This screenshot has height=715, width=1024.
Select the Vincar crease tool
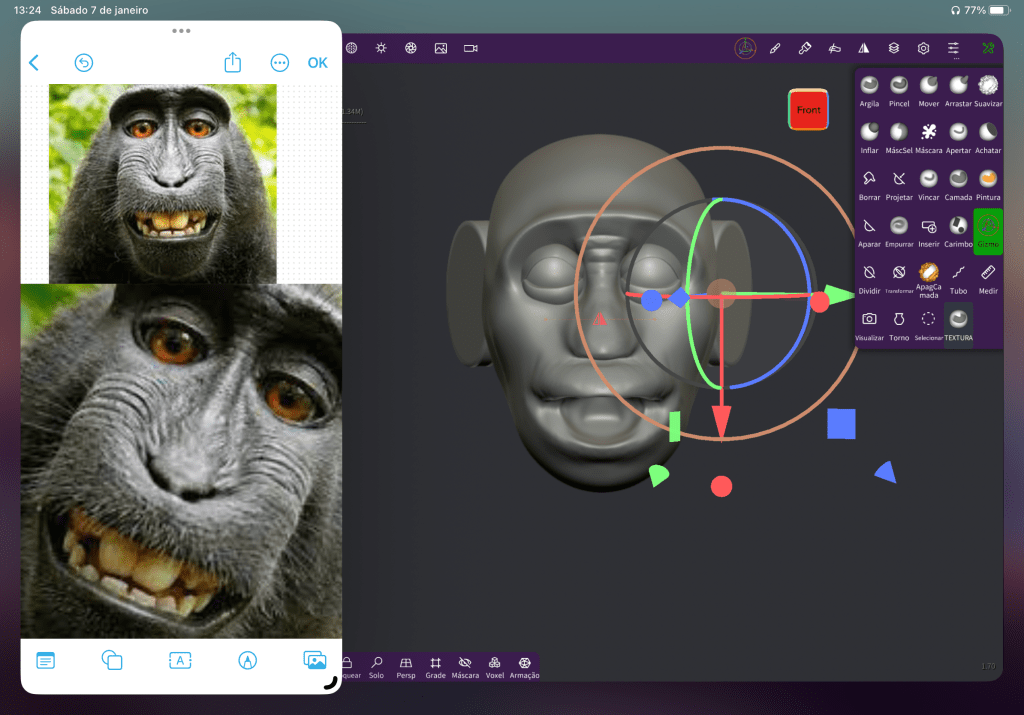pos(929,183)
